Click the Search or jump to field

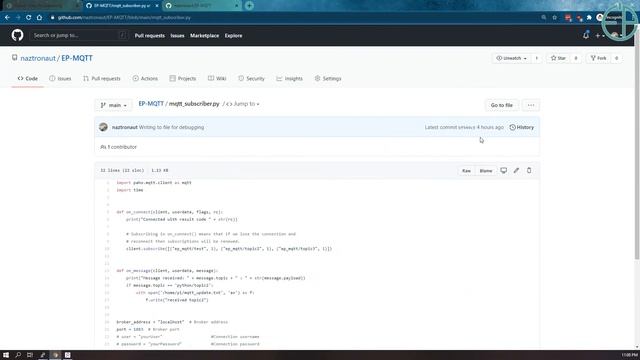pyautogui.click(x=79, y=36)
